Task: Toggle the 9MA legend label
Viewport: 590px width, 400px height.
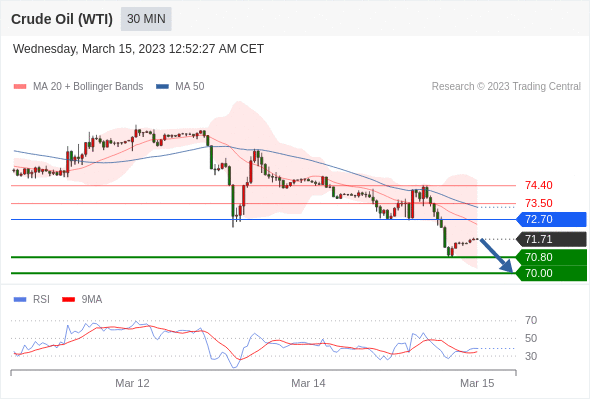Action: pos(92,300)
